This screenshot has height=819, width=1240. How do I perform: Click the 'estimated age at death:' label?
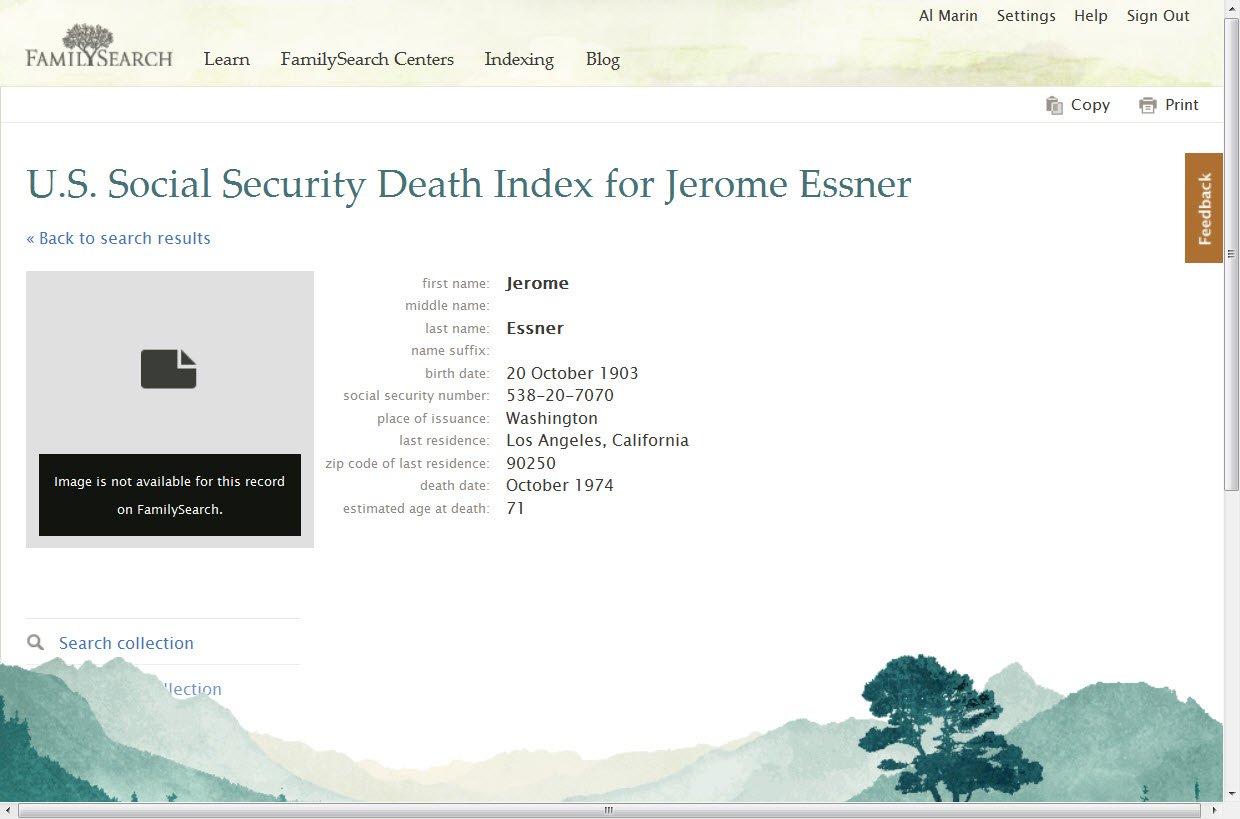point(416,509)
